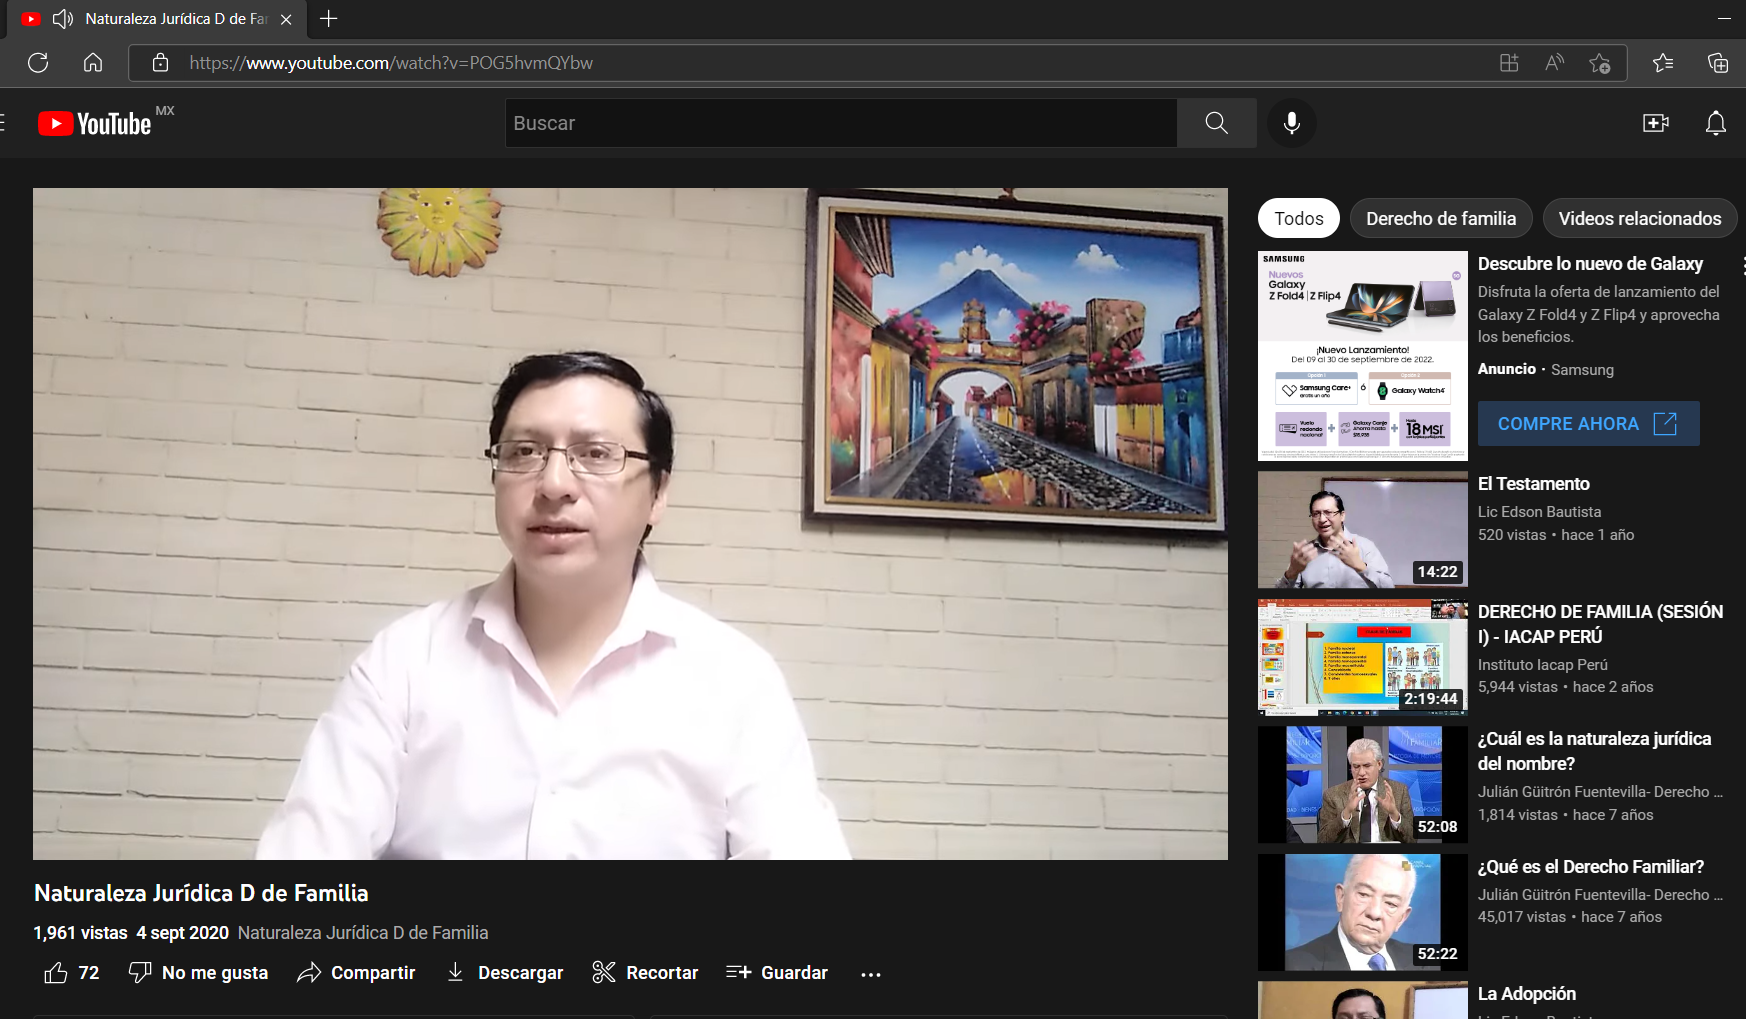1746x1019 pixels.
Task: Open ¿Qué es el Derecho Familiar? video
Action: tap(1591, 867)
